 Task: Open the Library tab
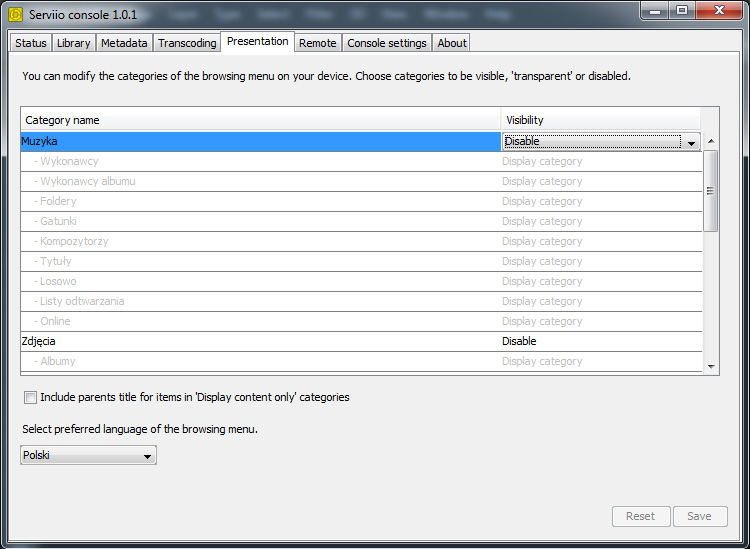pyautogui.click(x=74, y=43)
